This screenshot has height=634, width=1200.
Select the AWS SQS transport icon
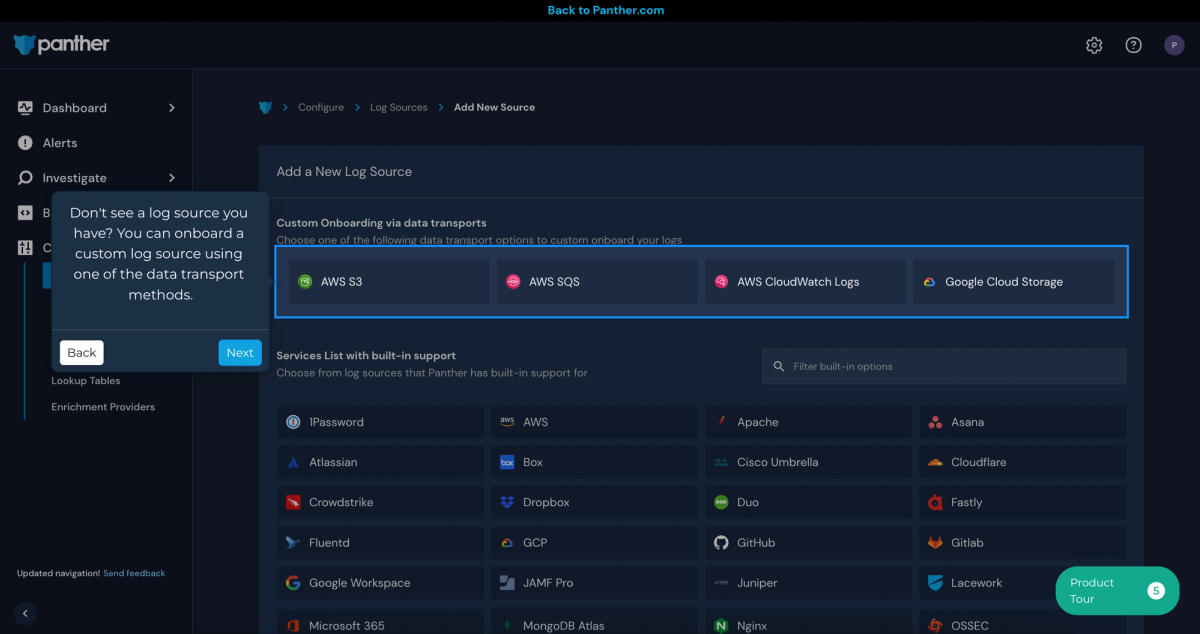pyautogui.click(x=513, y=282)
